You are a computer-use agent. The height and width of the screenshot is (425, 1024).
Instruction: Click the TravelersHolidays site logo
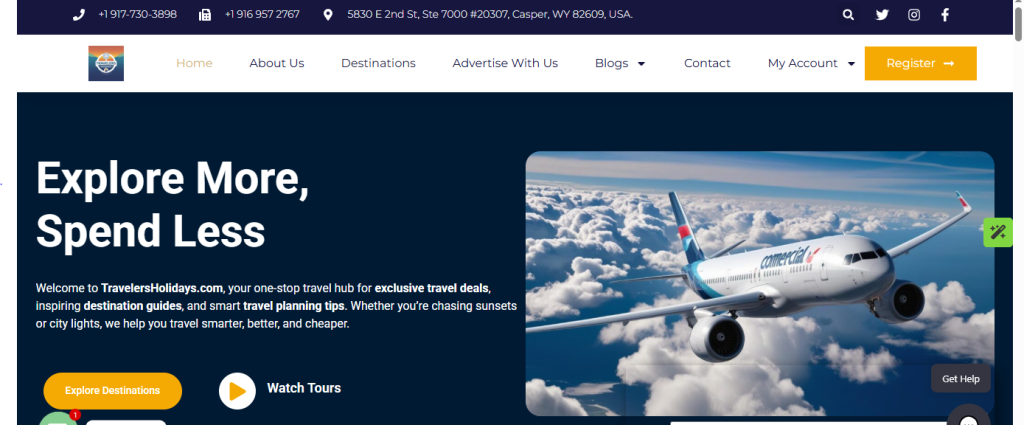(106, 63)
